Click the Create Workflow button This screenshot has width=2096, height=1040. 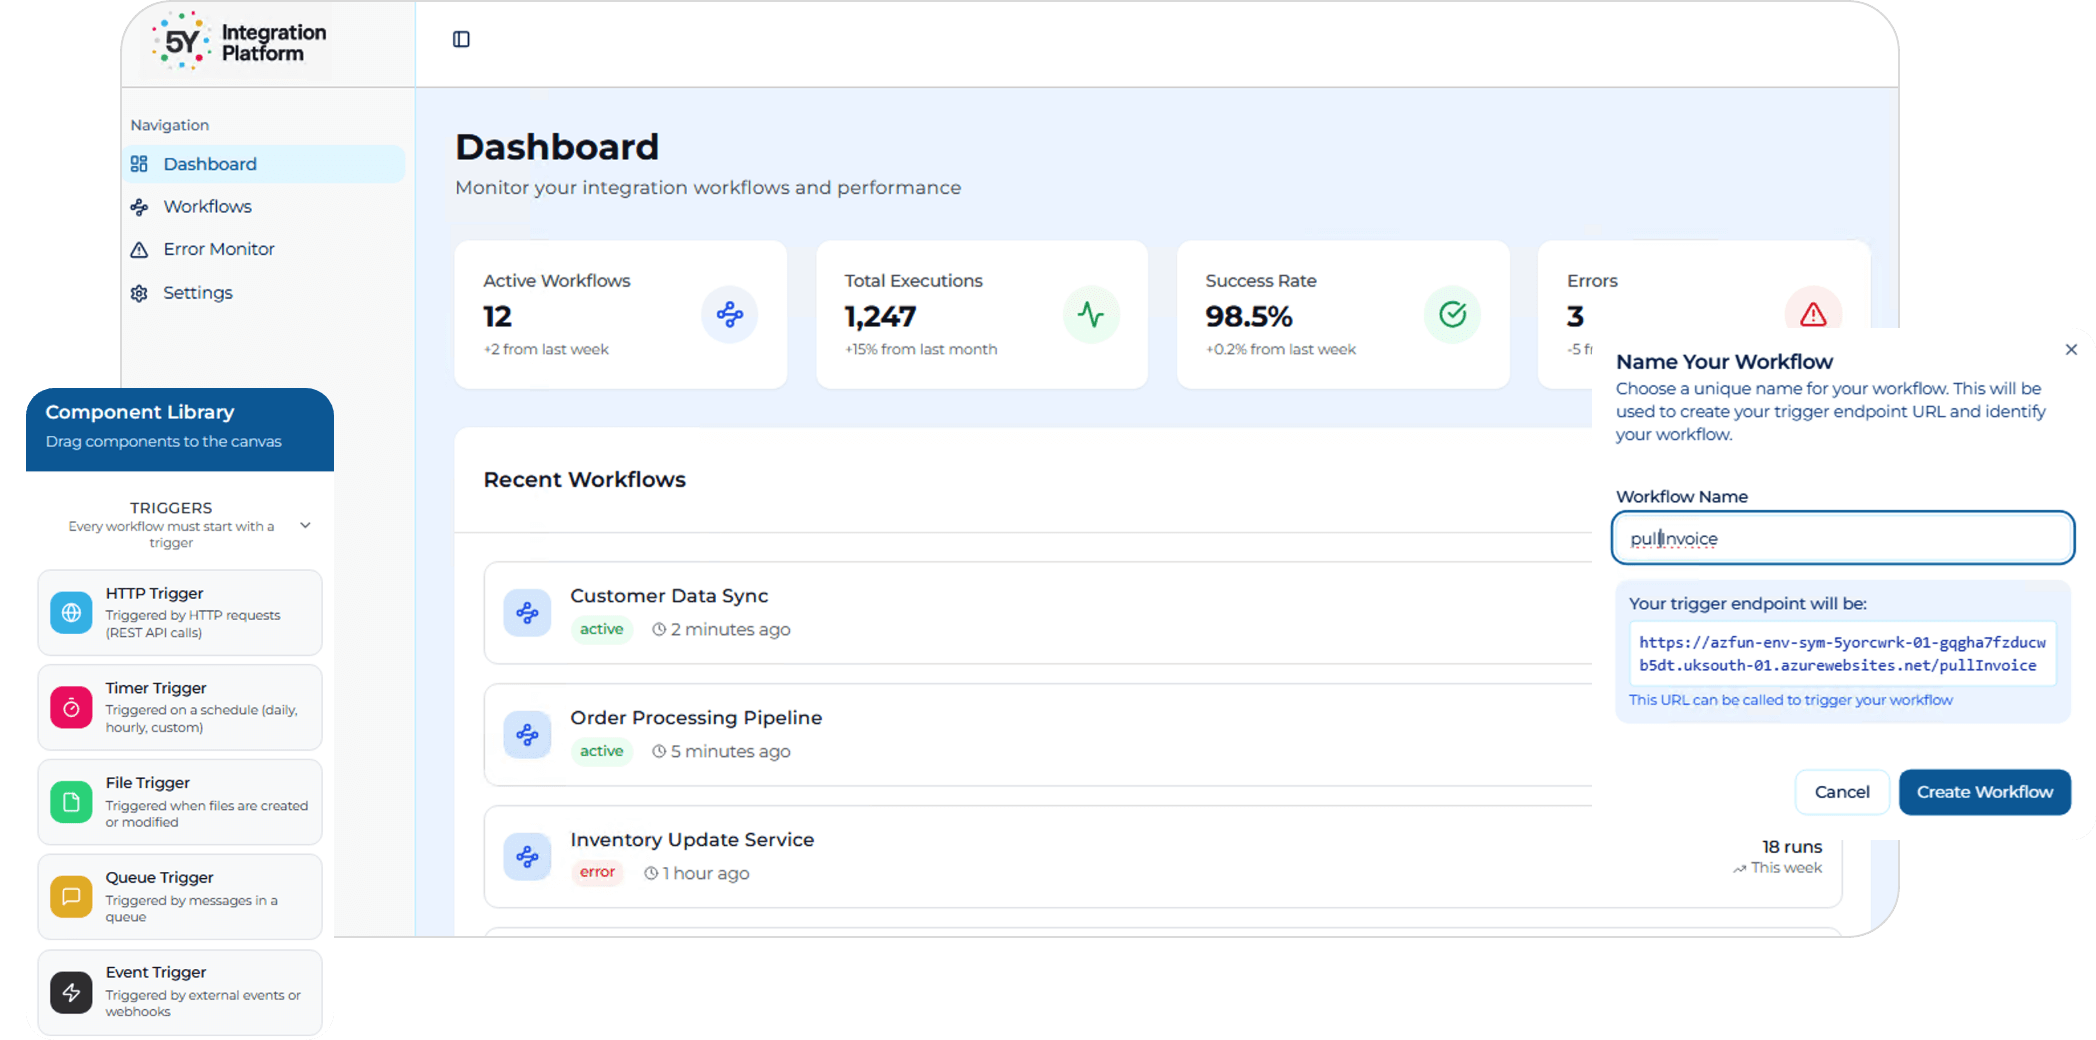(1984, 792)
